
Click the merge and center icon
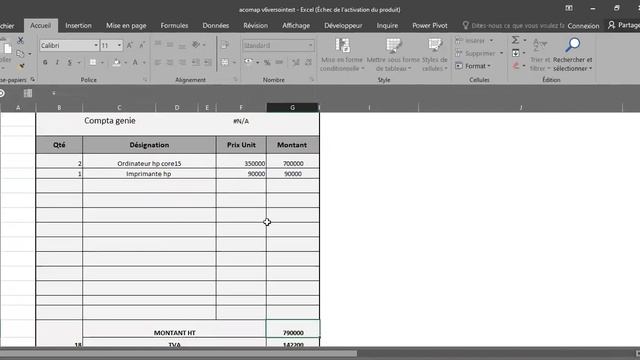click(225, 62)
